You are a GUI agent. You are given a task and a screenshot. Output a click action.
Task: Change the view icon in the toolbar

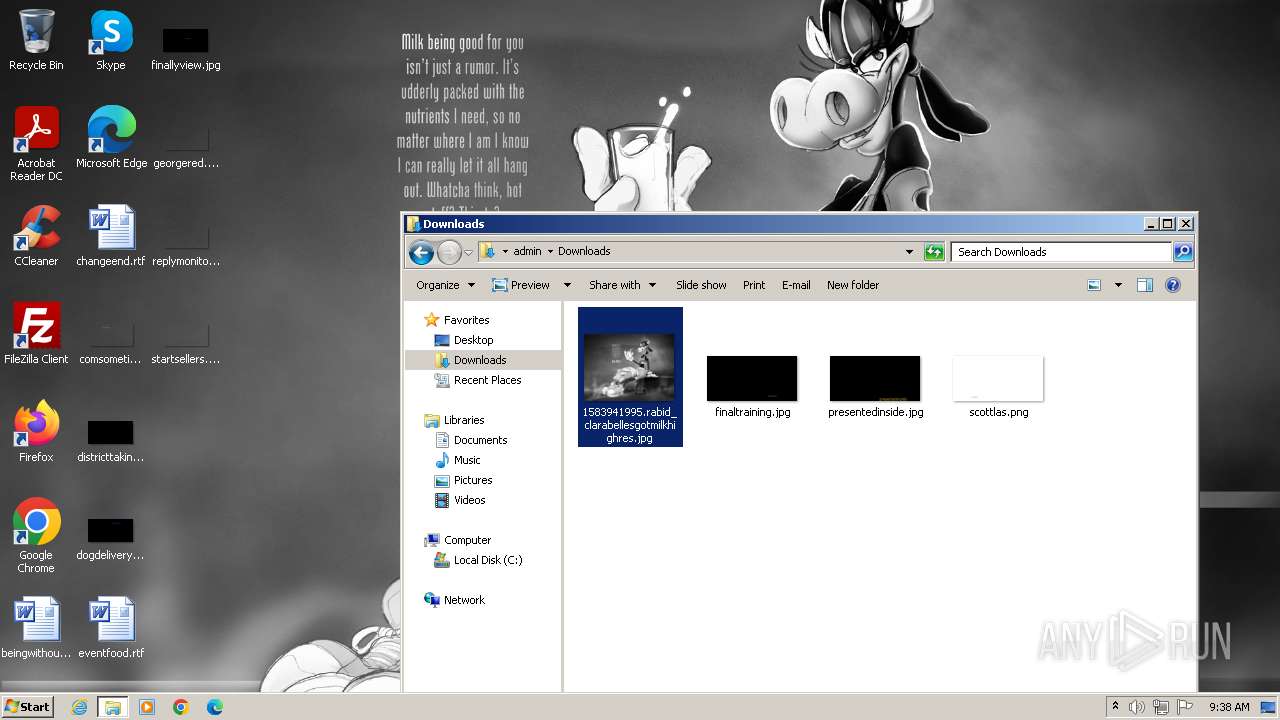click(x=1094, y=285)
